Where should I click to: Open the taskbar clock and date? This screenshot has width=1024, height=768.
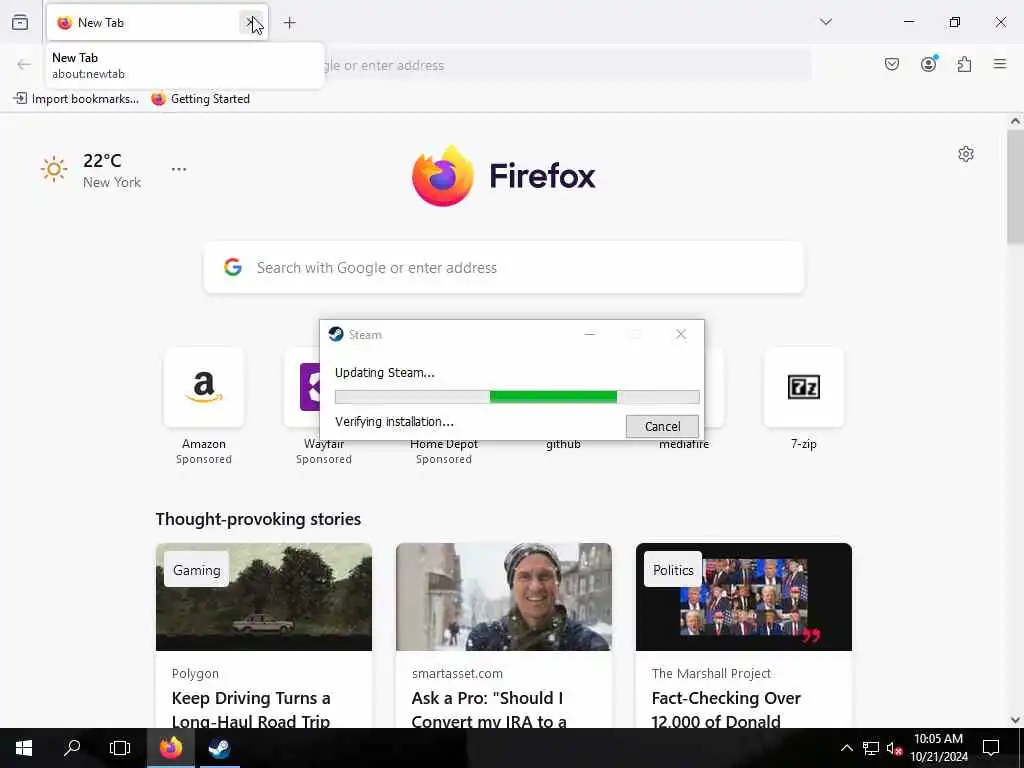(938, 748)
